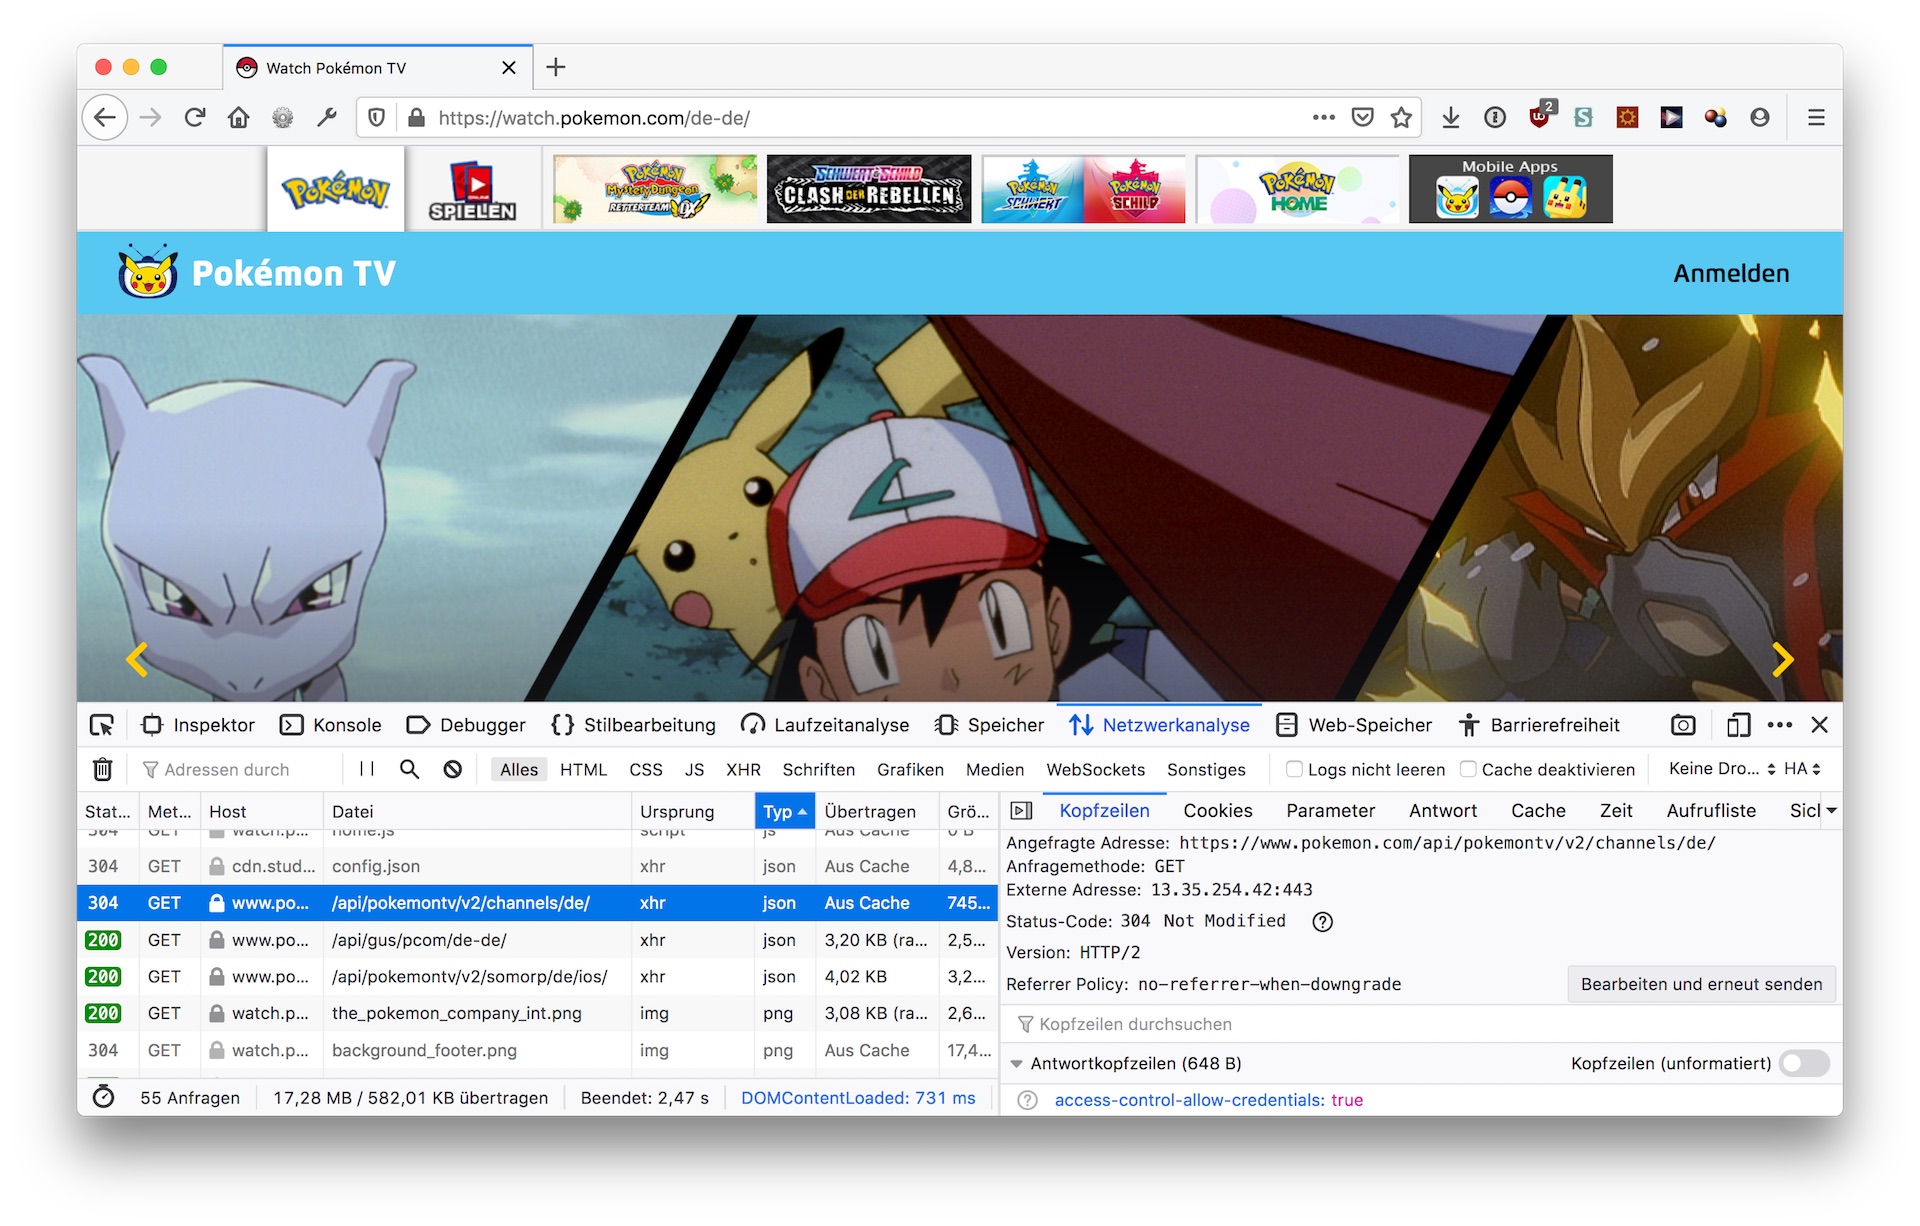This screenshot has height=1226, width=1920.
Task: Open the Firefox account avatar icon
Action: (1760, 118)
